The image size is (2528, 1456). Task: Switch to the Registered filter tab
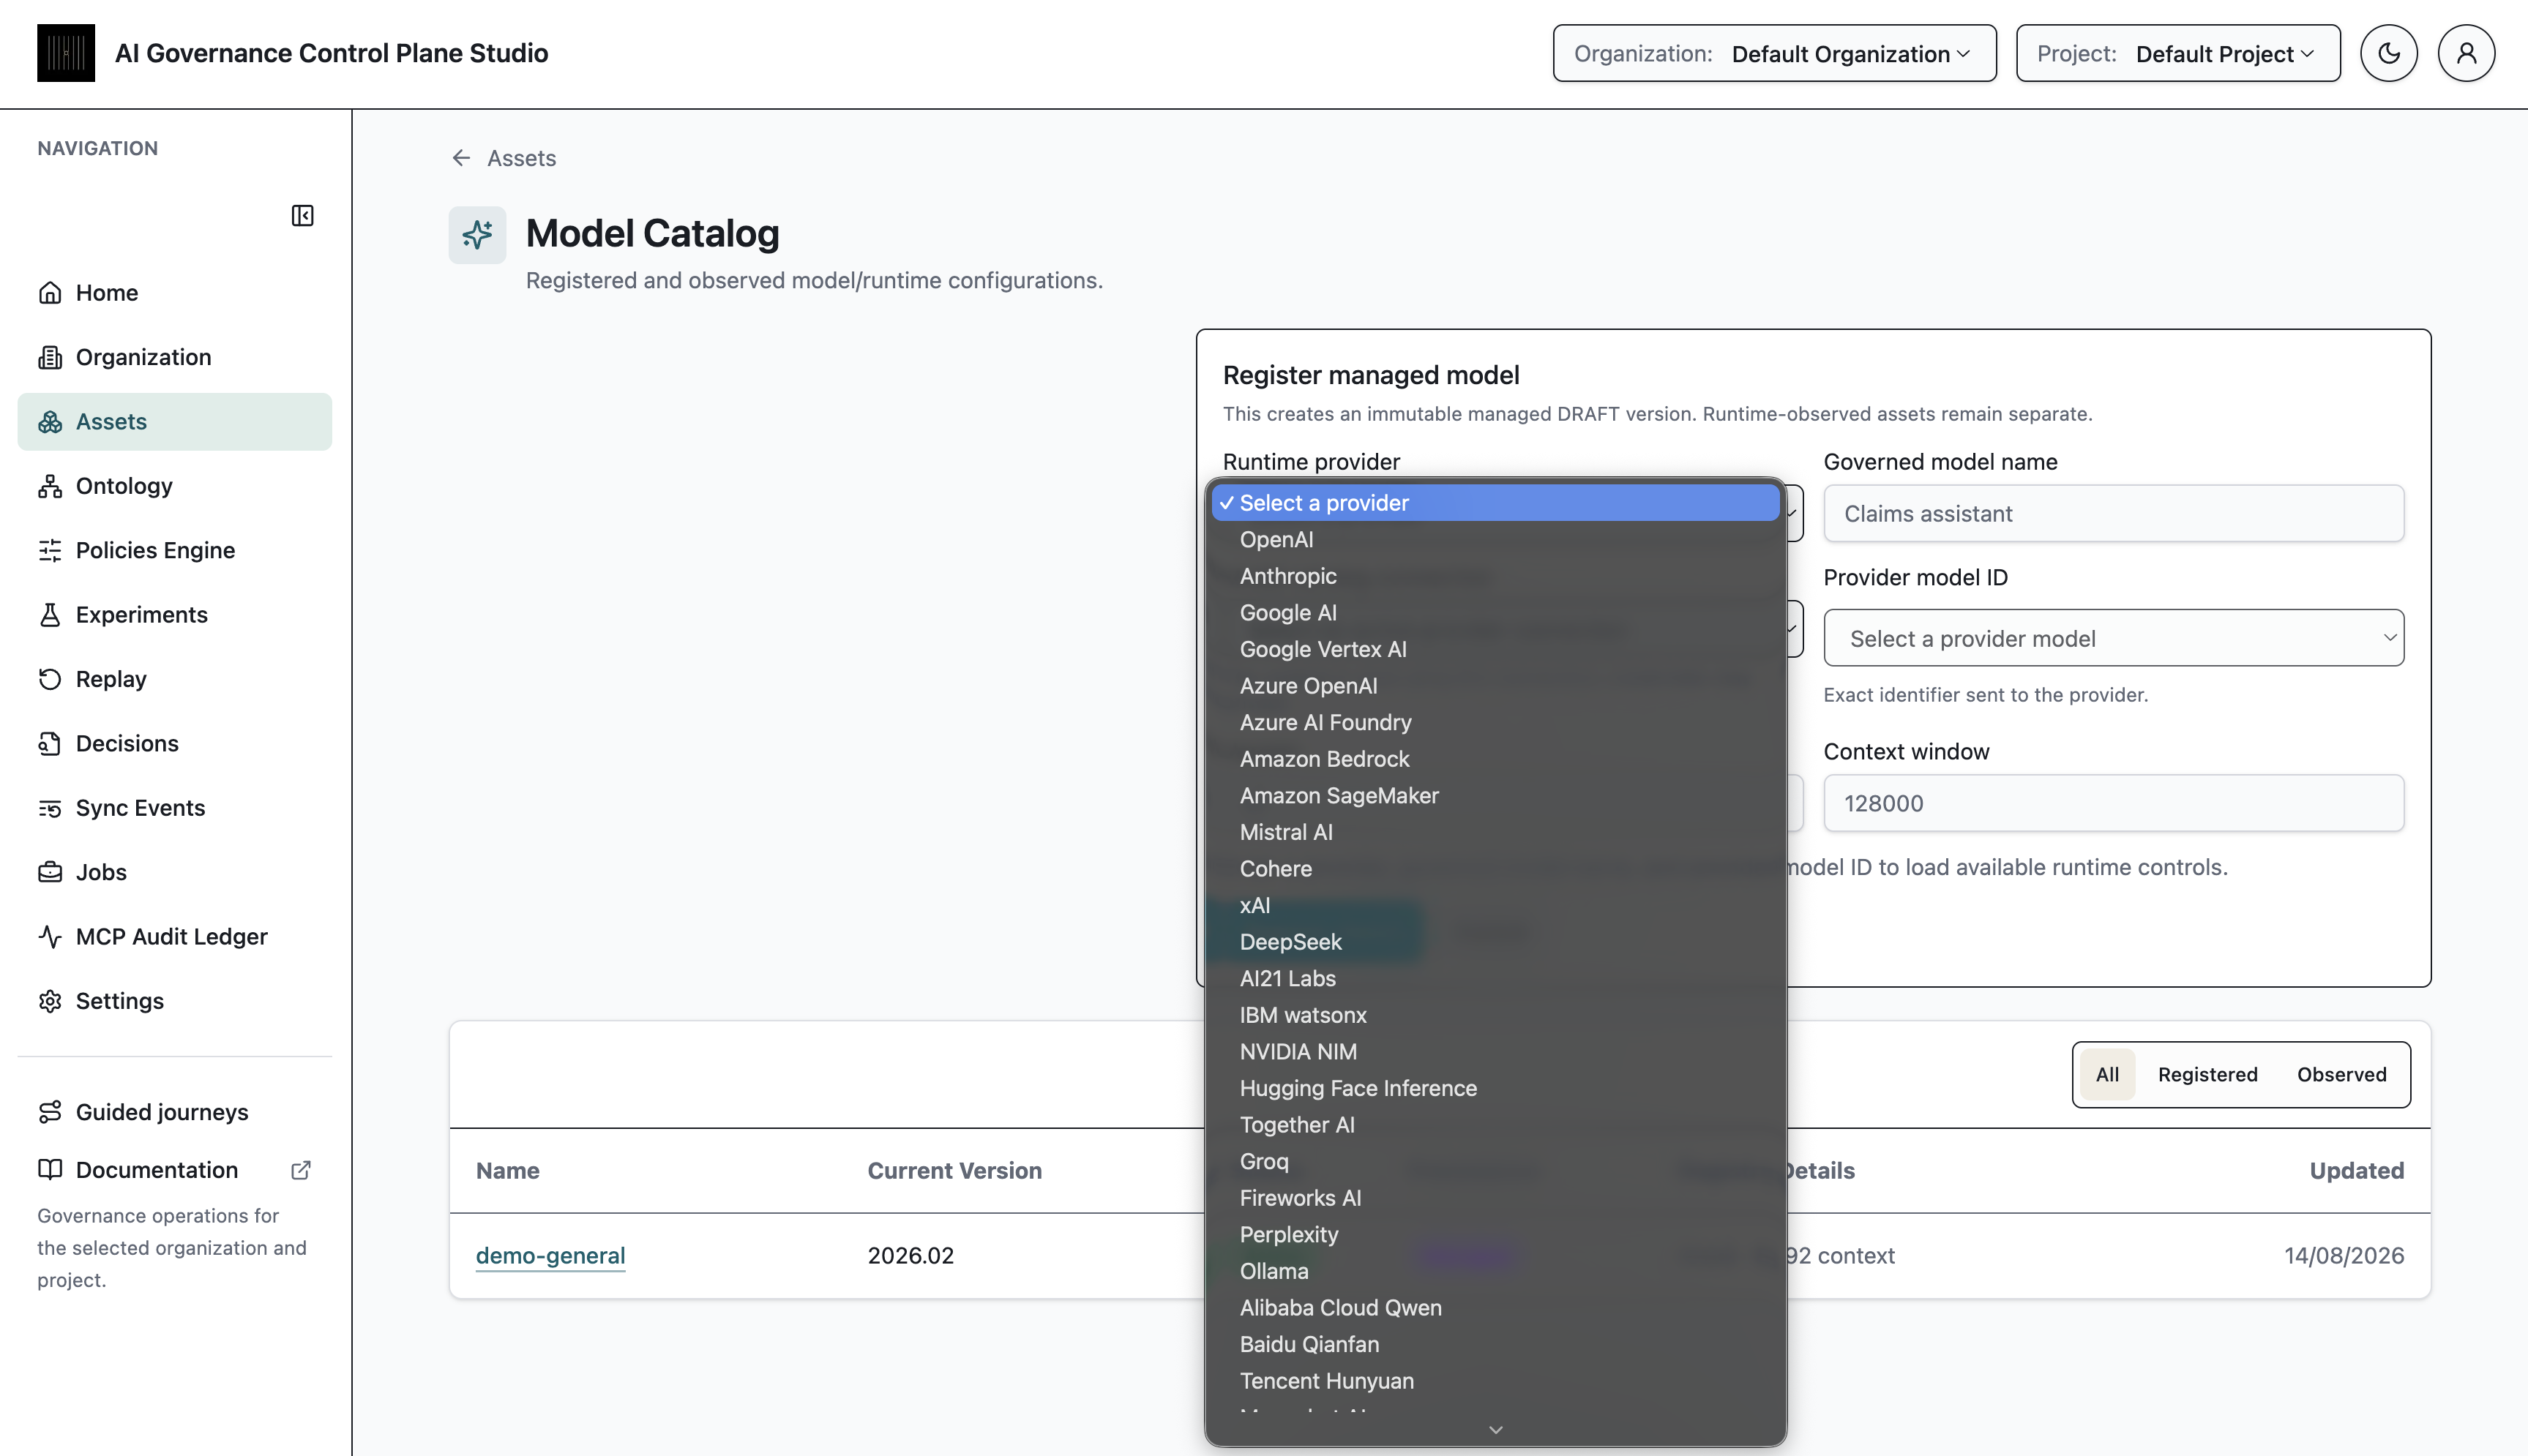[2207, 1075]
